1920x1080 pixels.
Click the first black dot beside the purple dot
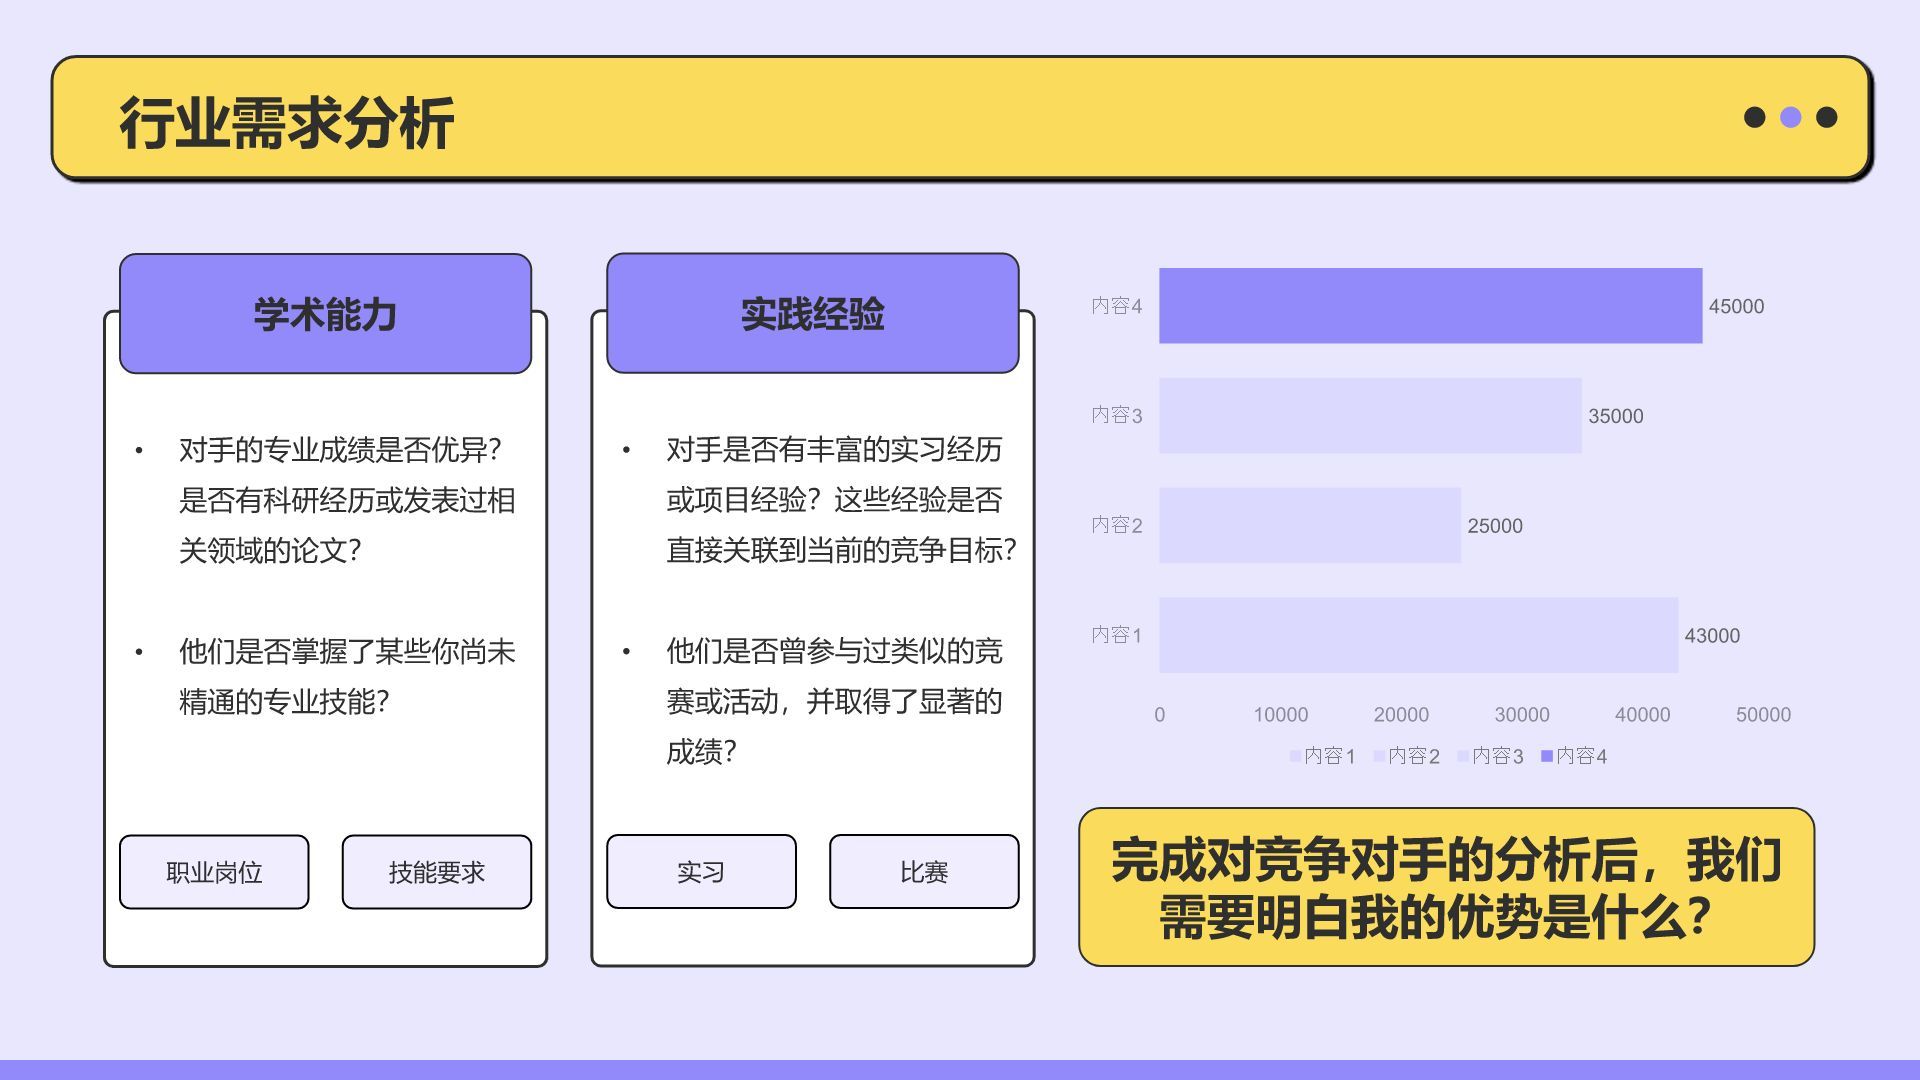click(x=1754, y=117)
